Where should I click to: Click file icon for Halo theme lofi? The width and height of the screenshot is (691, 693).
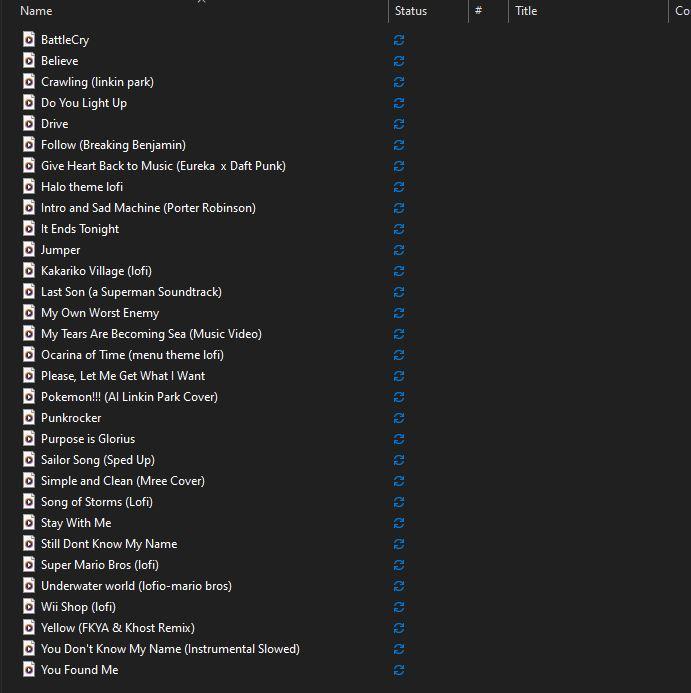29,187
